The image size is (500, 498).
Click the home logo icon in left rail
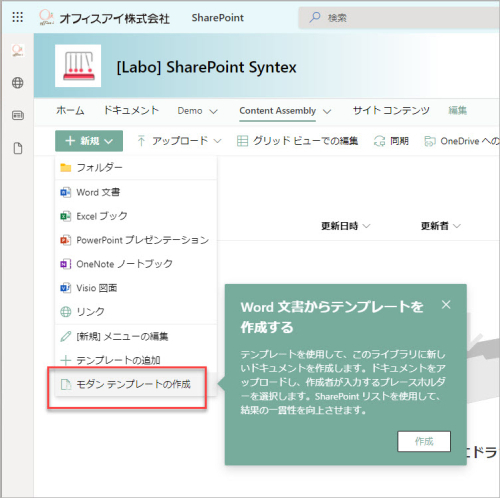coord(18,50)
